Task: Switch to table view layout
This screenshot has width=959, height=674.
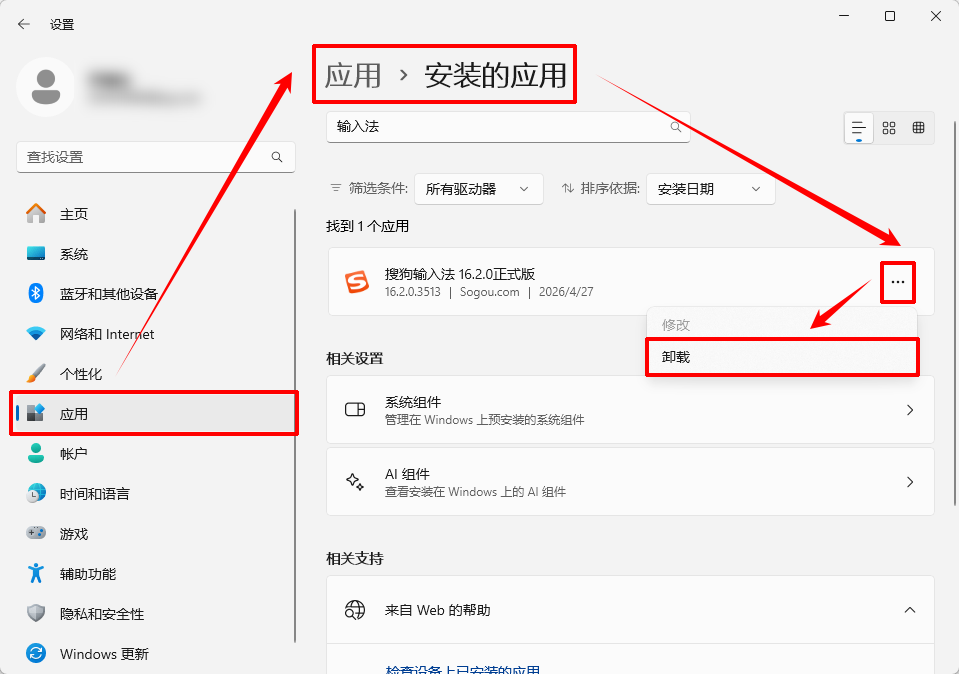Action: (x=918, y=128)
